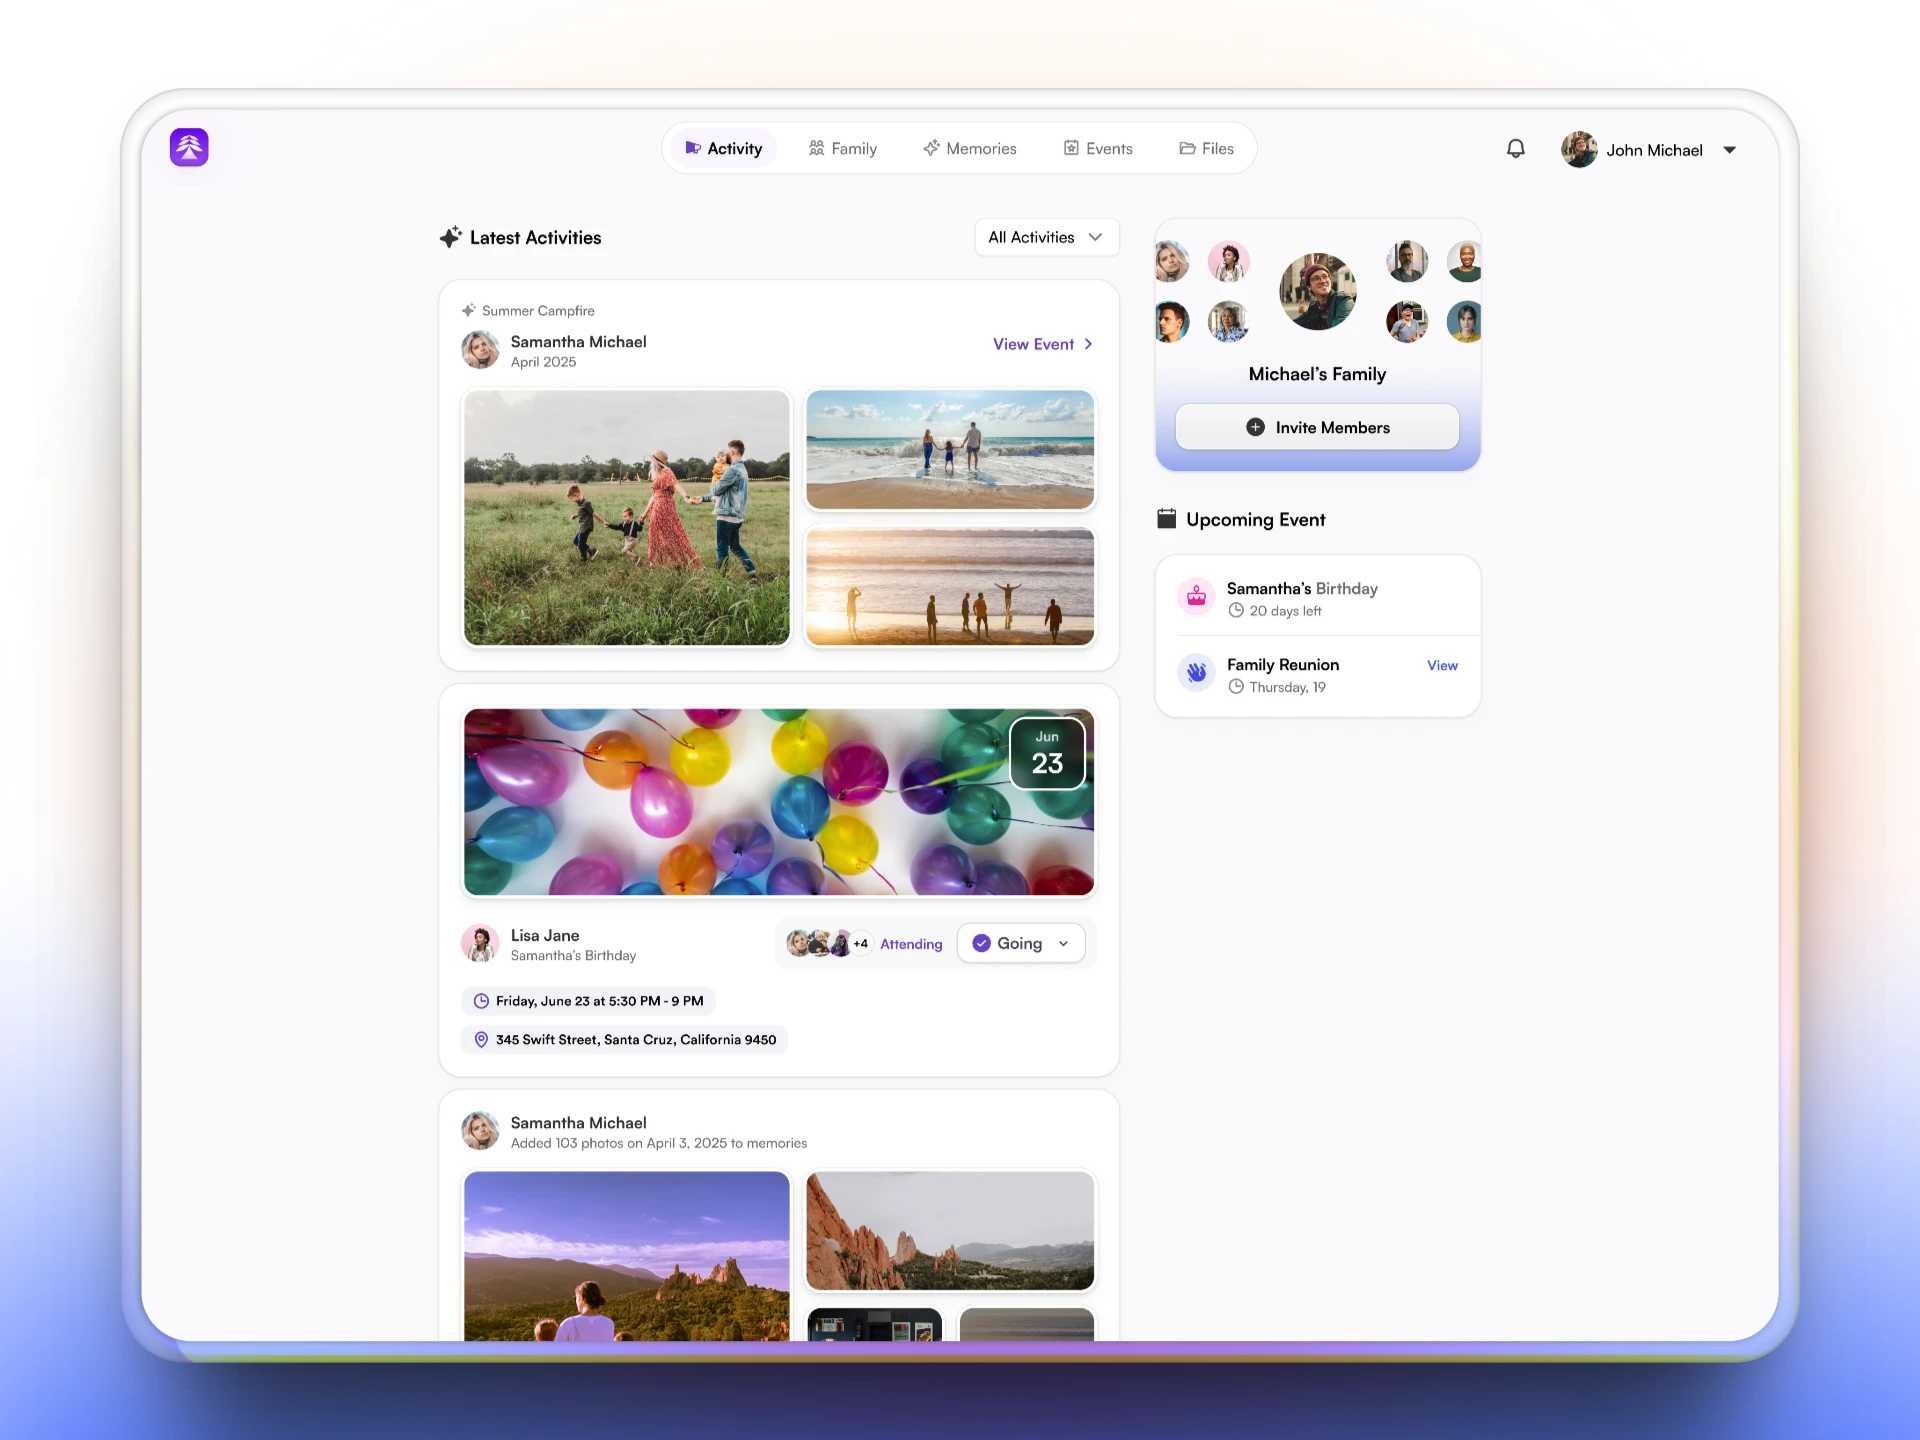Open the Files tab
Image resolution: width=1920 pixels, height=1440 pixels.
(x=1206, y=148)
